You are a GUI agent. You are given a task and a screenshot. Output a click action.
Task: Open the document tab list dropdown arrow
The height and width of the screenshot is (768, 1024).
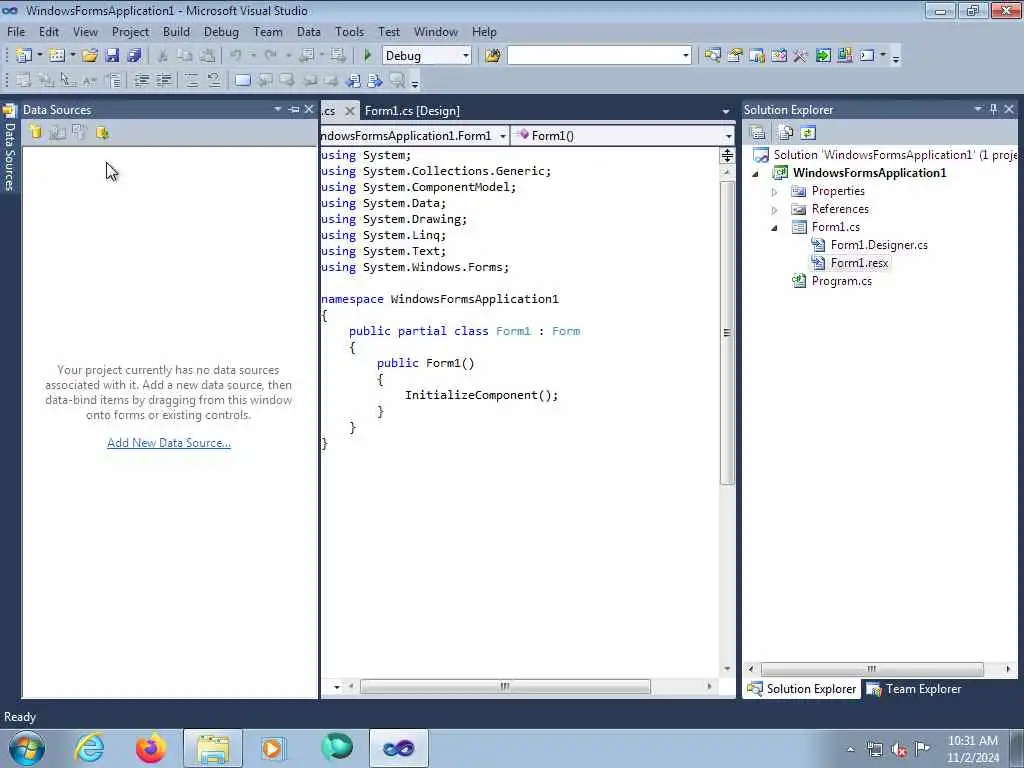tap(726, 111)
